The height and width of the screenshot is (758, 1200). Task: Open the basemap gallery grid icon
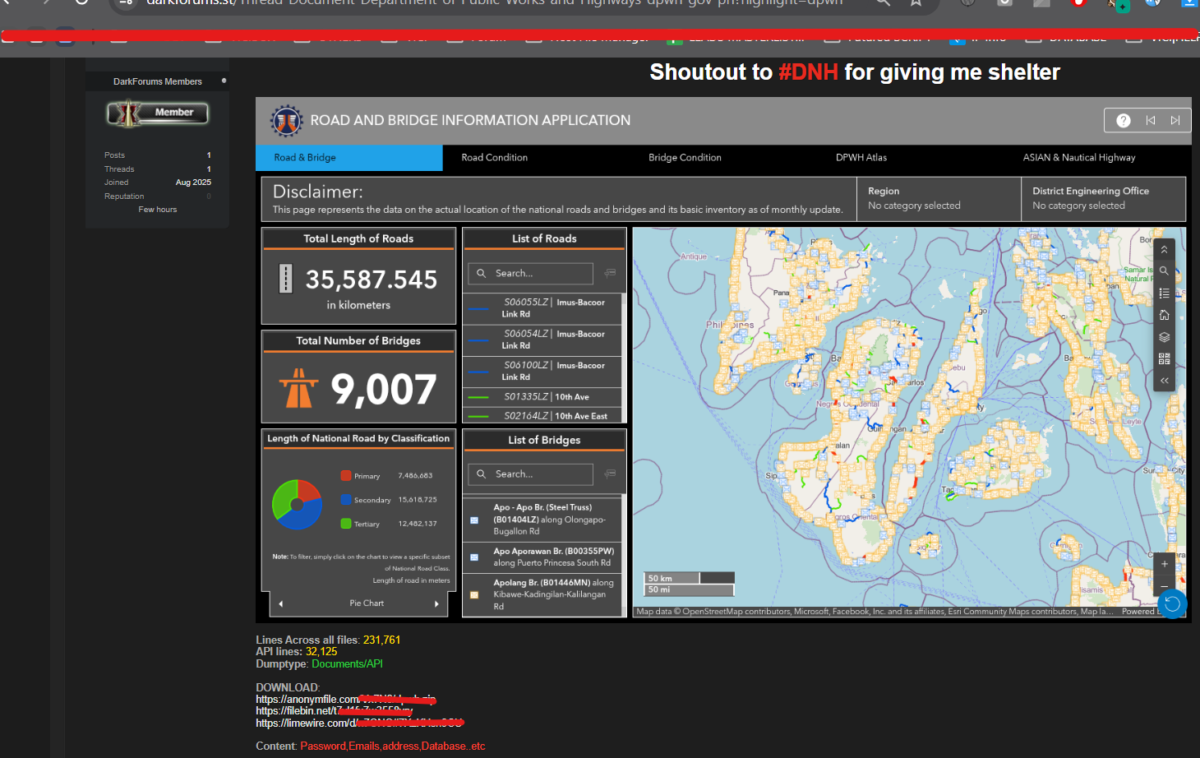[1164, 359]
